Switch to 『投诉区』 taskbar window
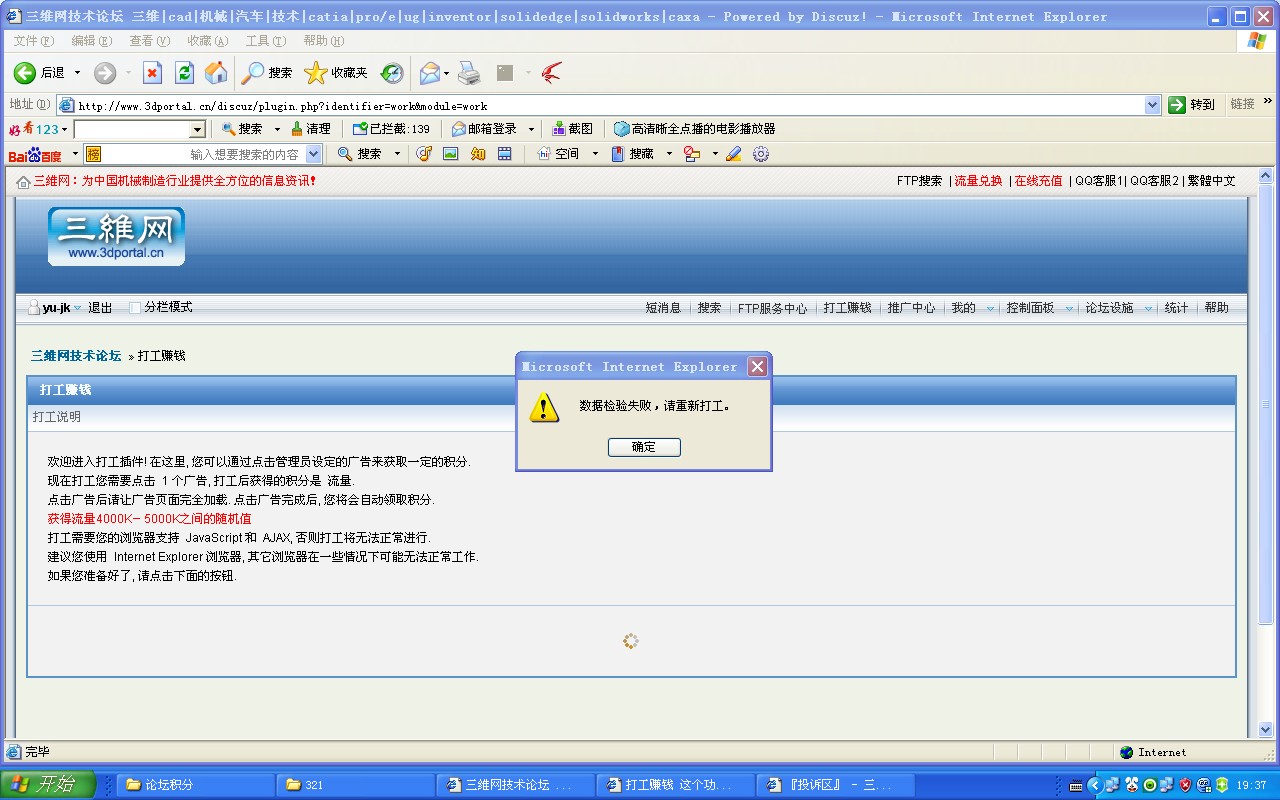Screen dimensions: 1280x800 [836, 785]
